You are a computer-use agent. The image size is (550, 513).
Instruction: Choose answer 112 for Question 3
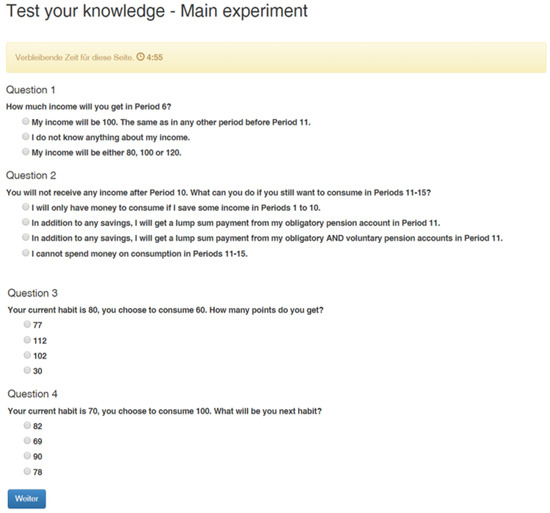27,340
